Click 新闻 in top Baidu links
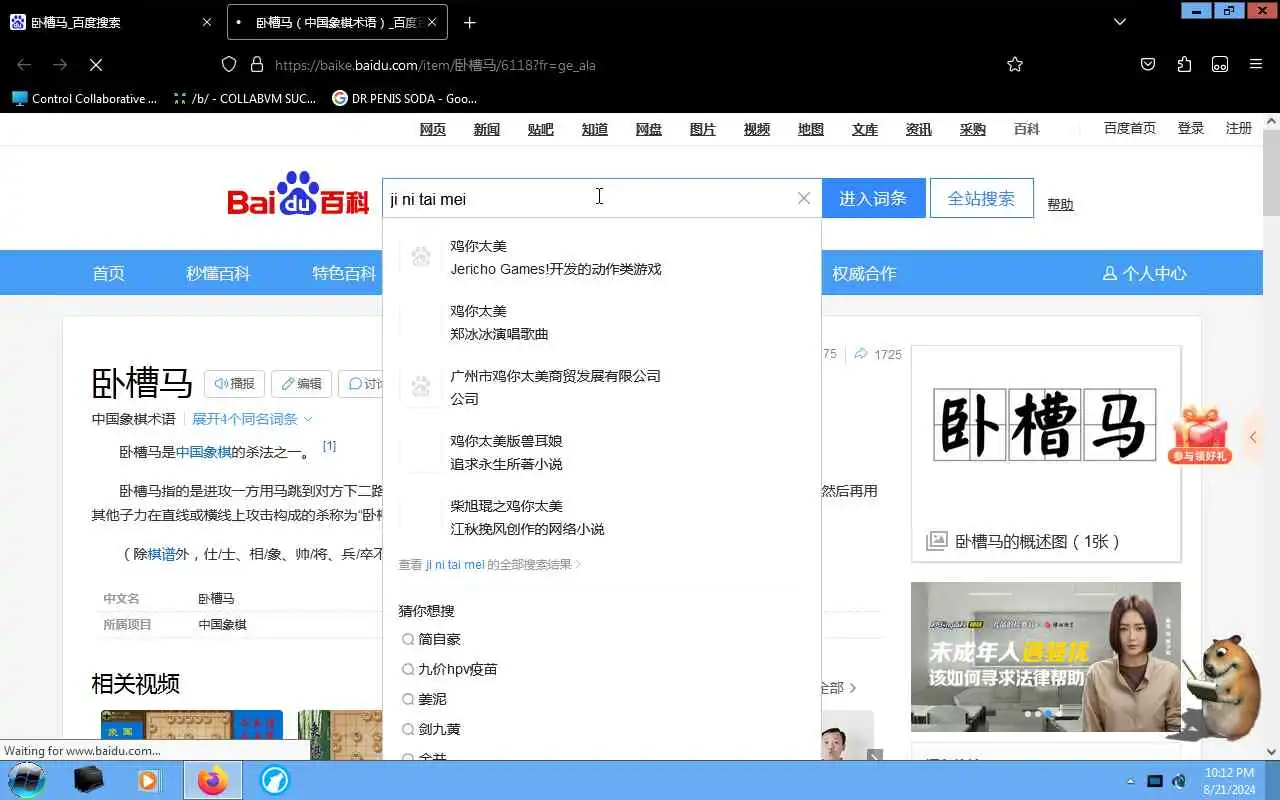 point(487,129)
